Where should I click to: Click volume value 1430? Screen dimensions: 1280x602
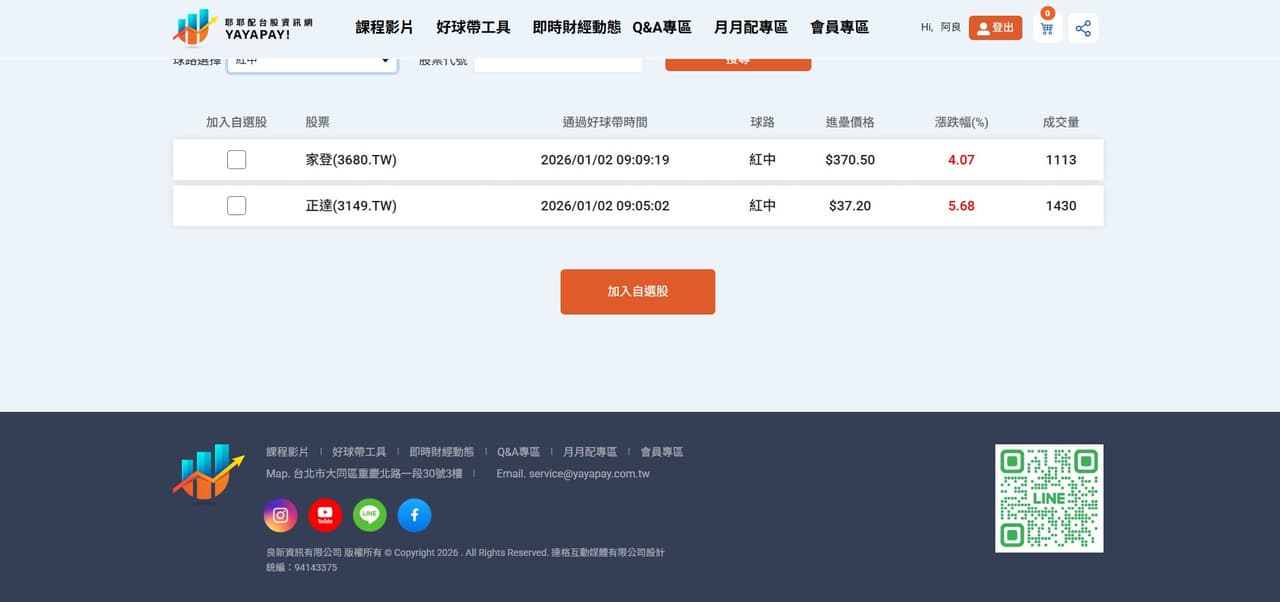point(1061,206)
